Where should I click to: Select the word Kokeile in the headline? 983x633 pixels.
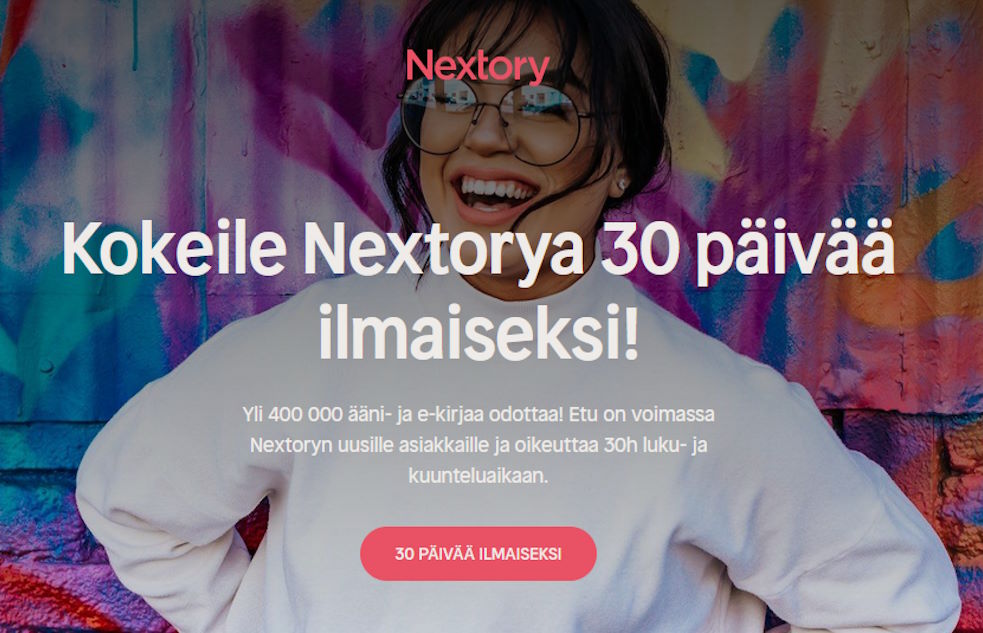point(174,249)
